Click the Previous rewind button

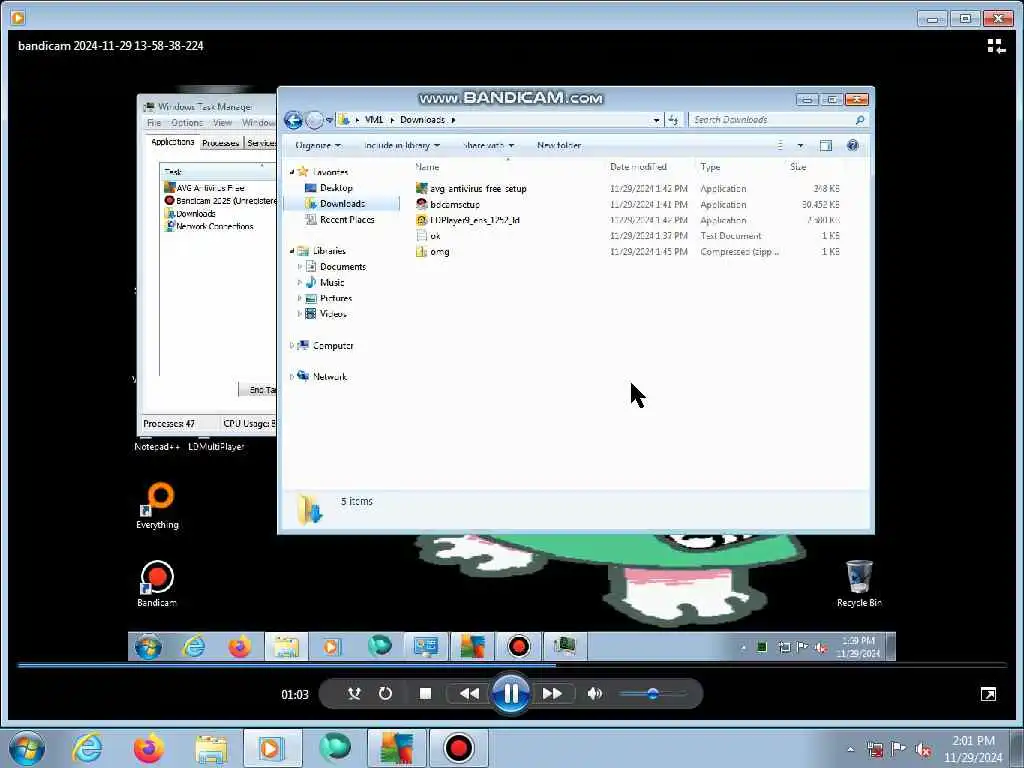468,694
